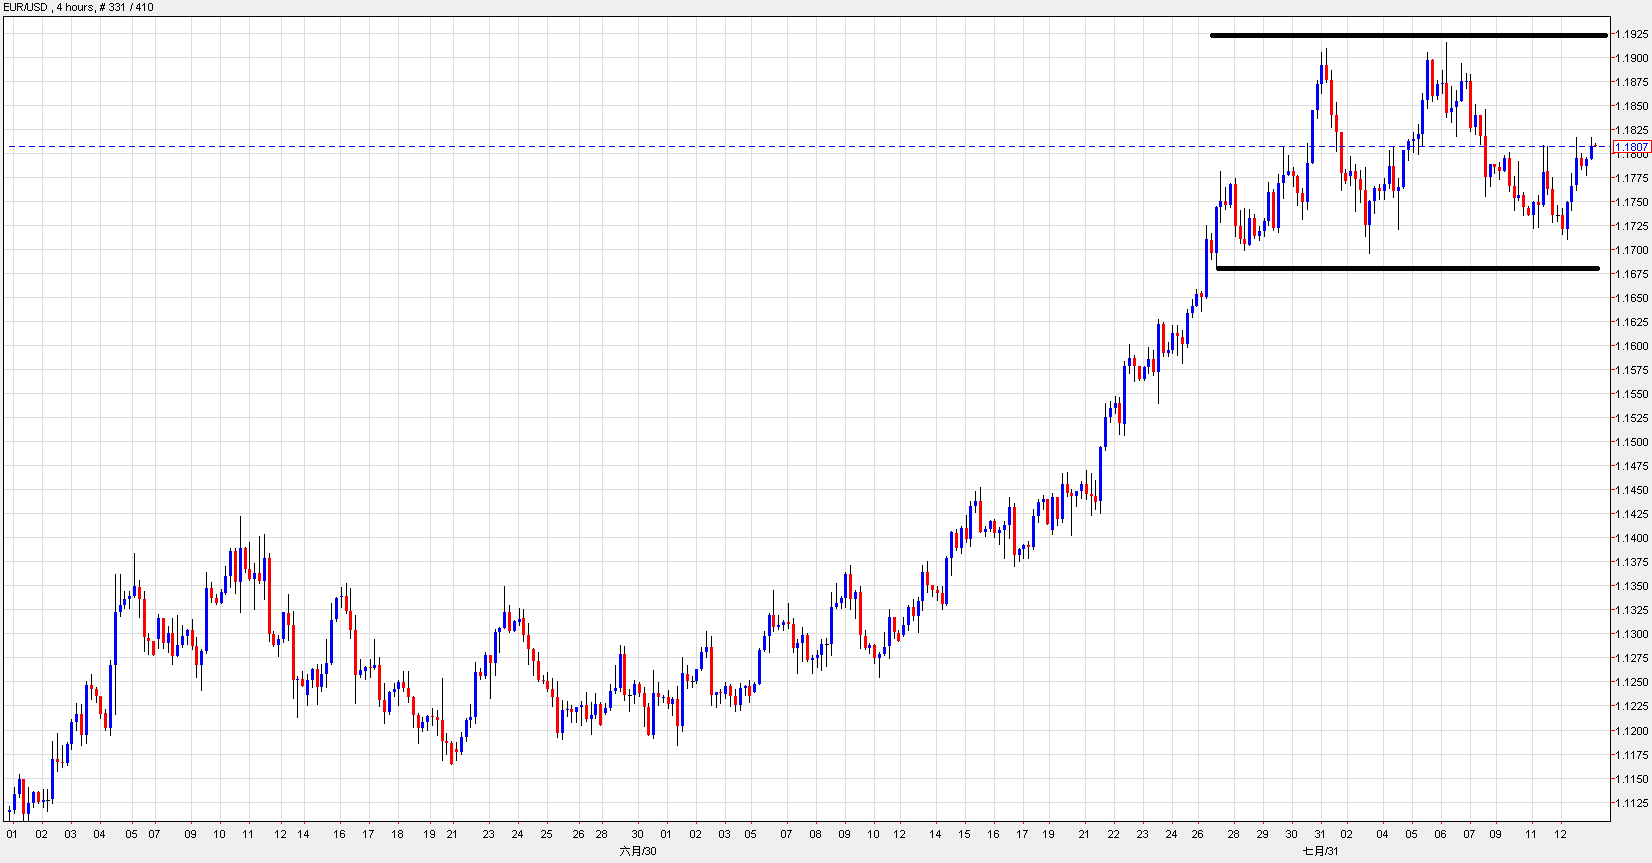Click the blue dashed current price line

(600, 147)
